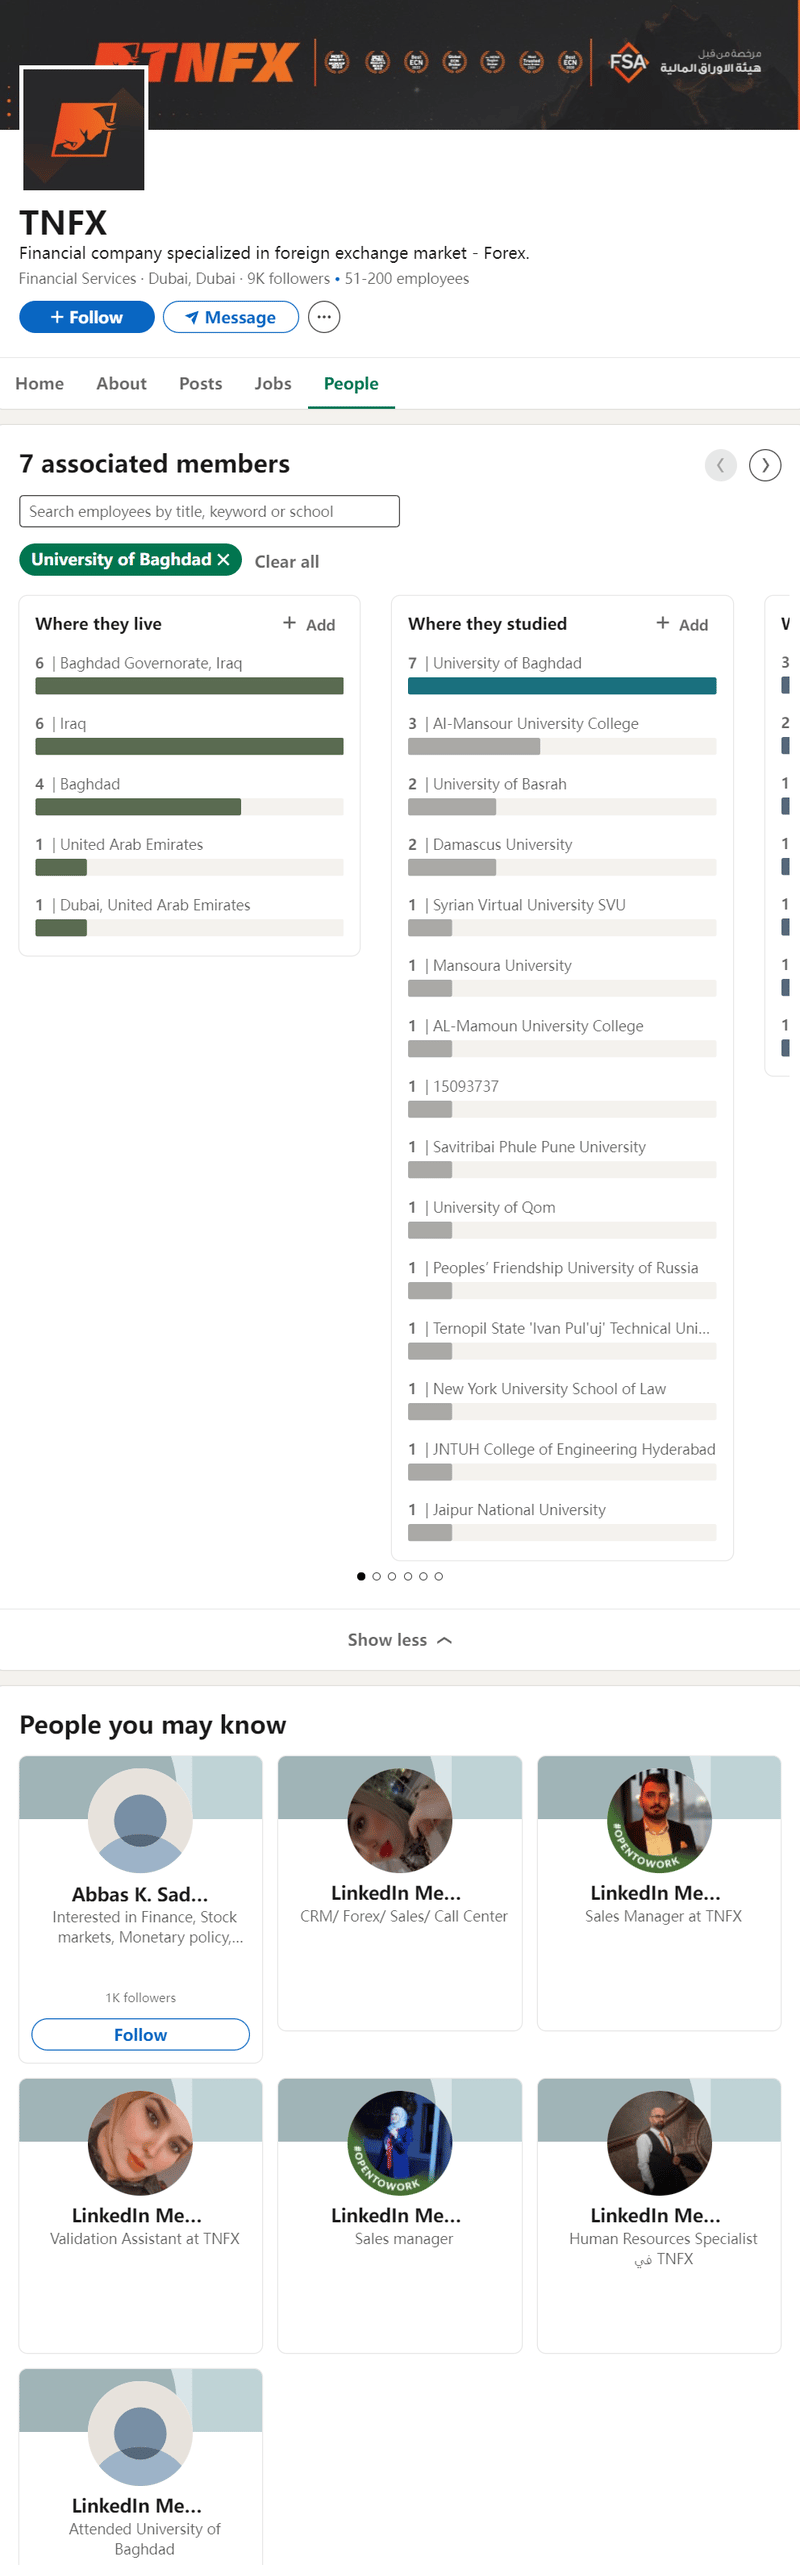Click previous arrow in associated members carousel

tap(720, 465)
